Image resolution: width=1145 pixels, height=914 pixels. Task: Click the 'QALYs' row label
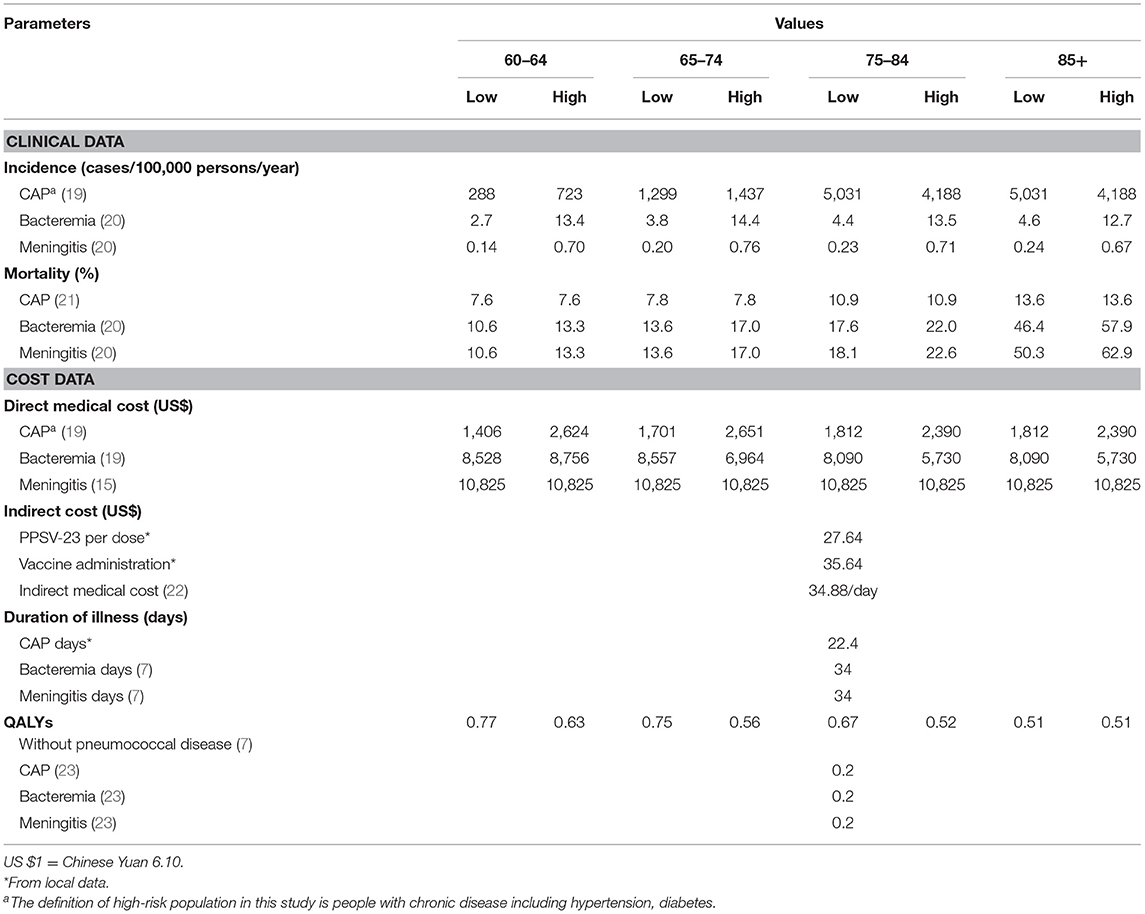[x=28, y=722]
